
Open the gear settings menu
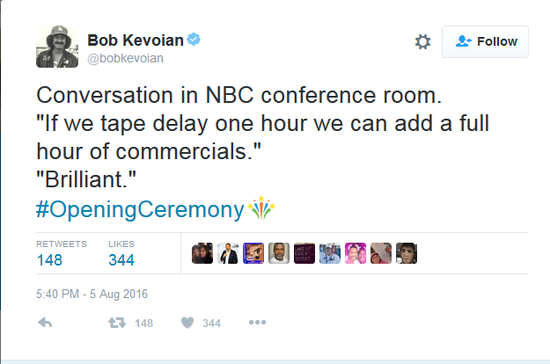(423, 42)
